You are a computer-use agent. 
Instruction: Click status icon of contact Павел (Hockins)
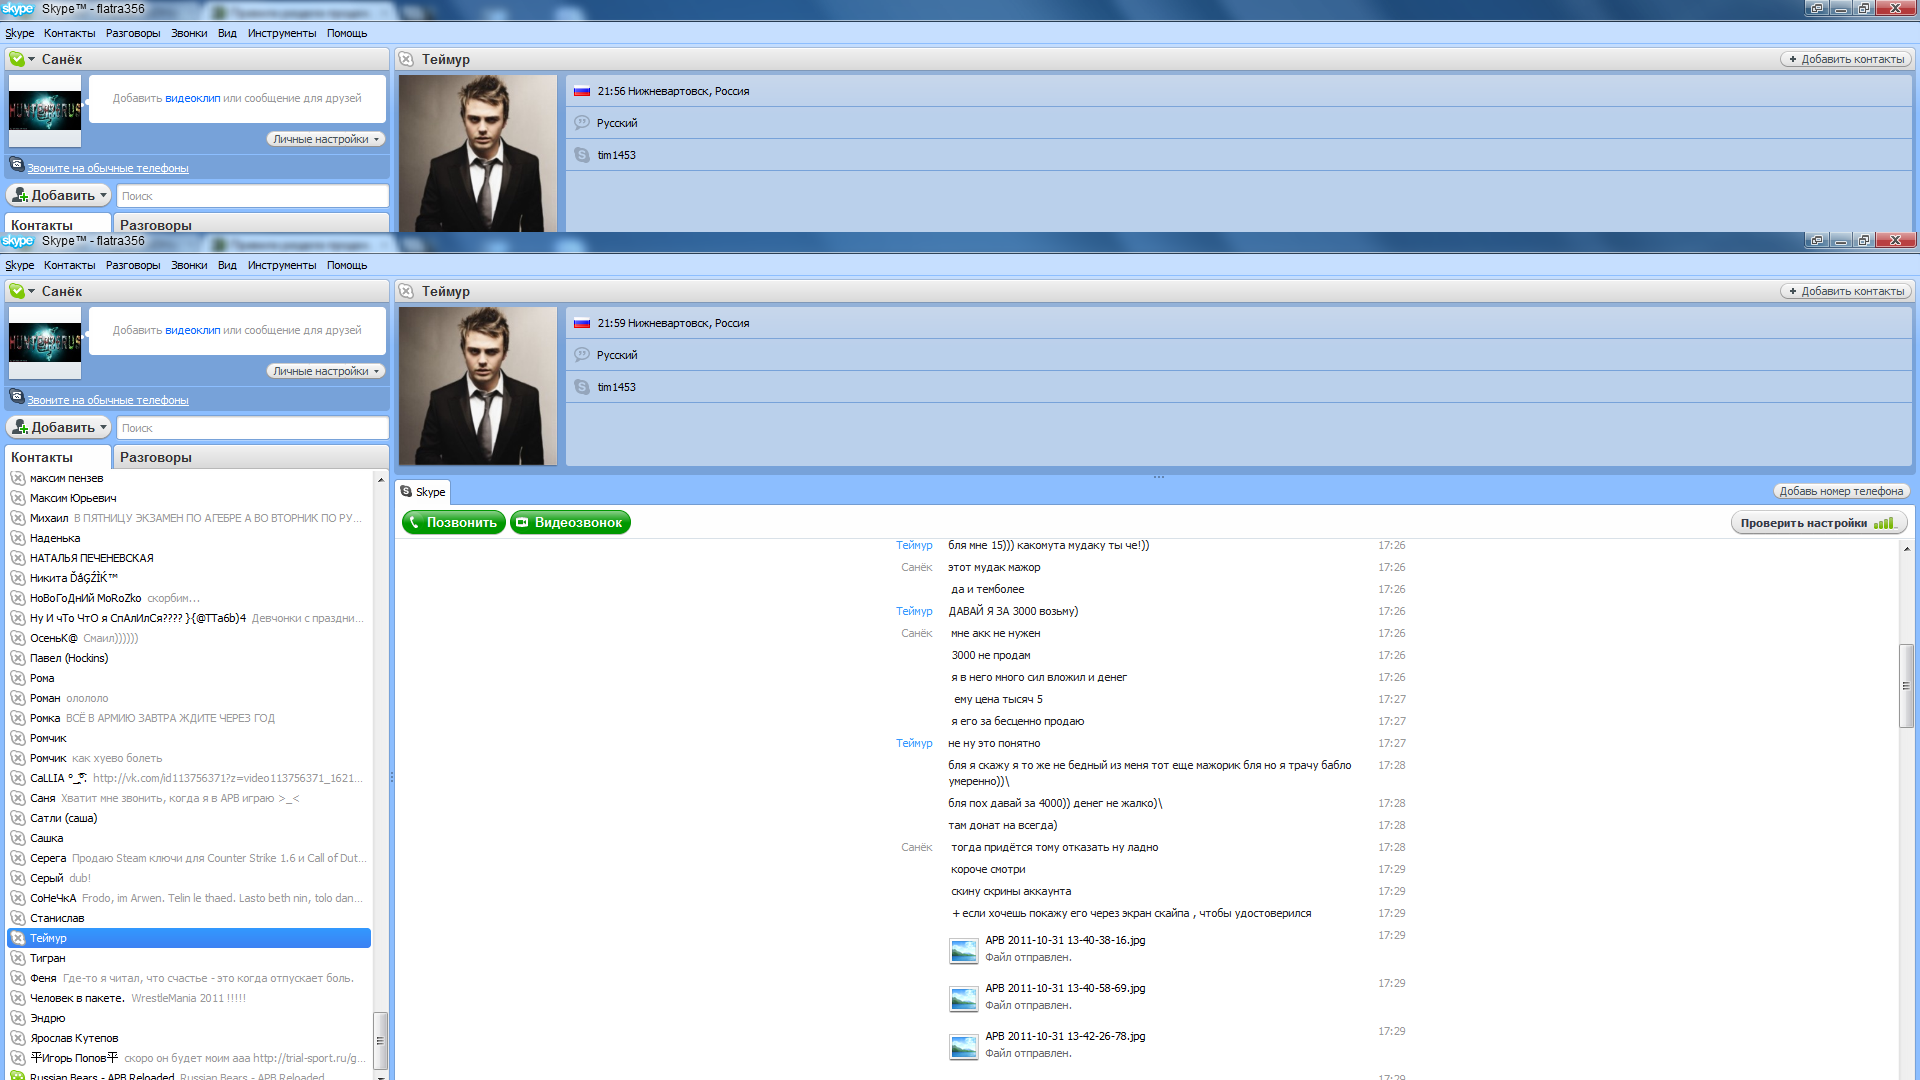(x=18, y=658)
